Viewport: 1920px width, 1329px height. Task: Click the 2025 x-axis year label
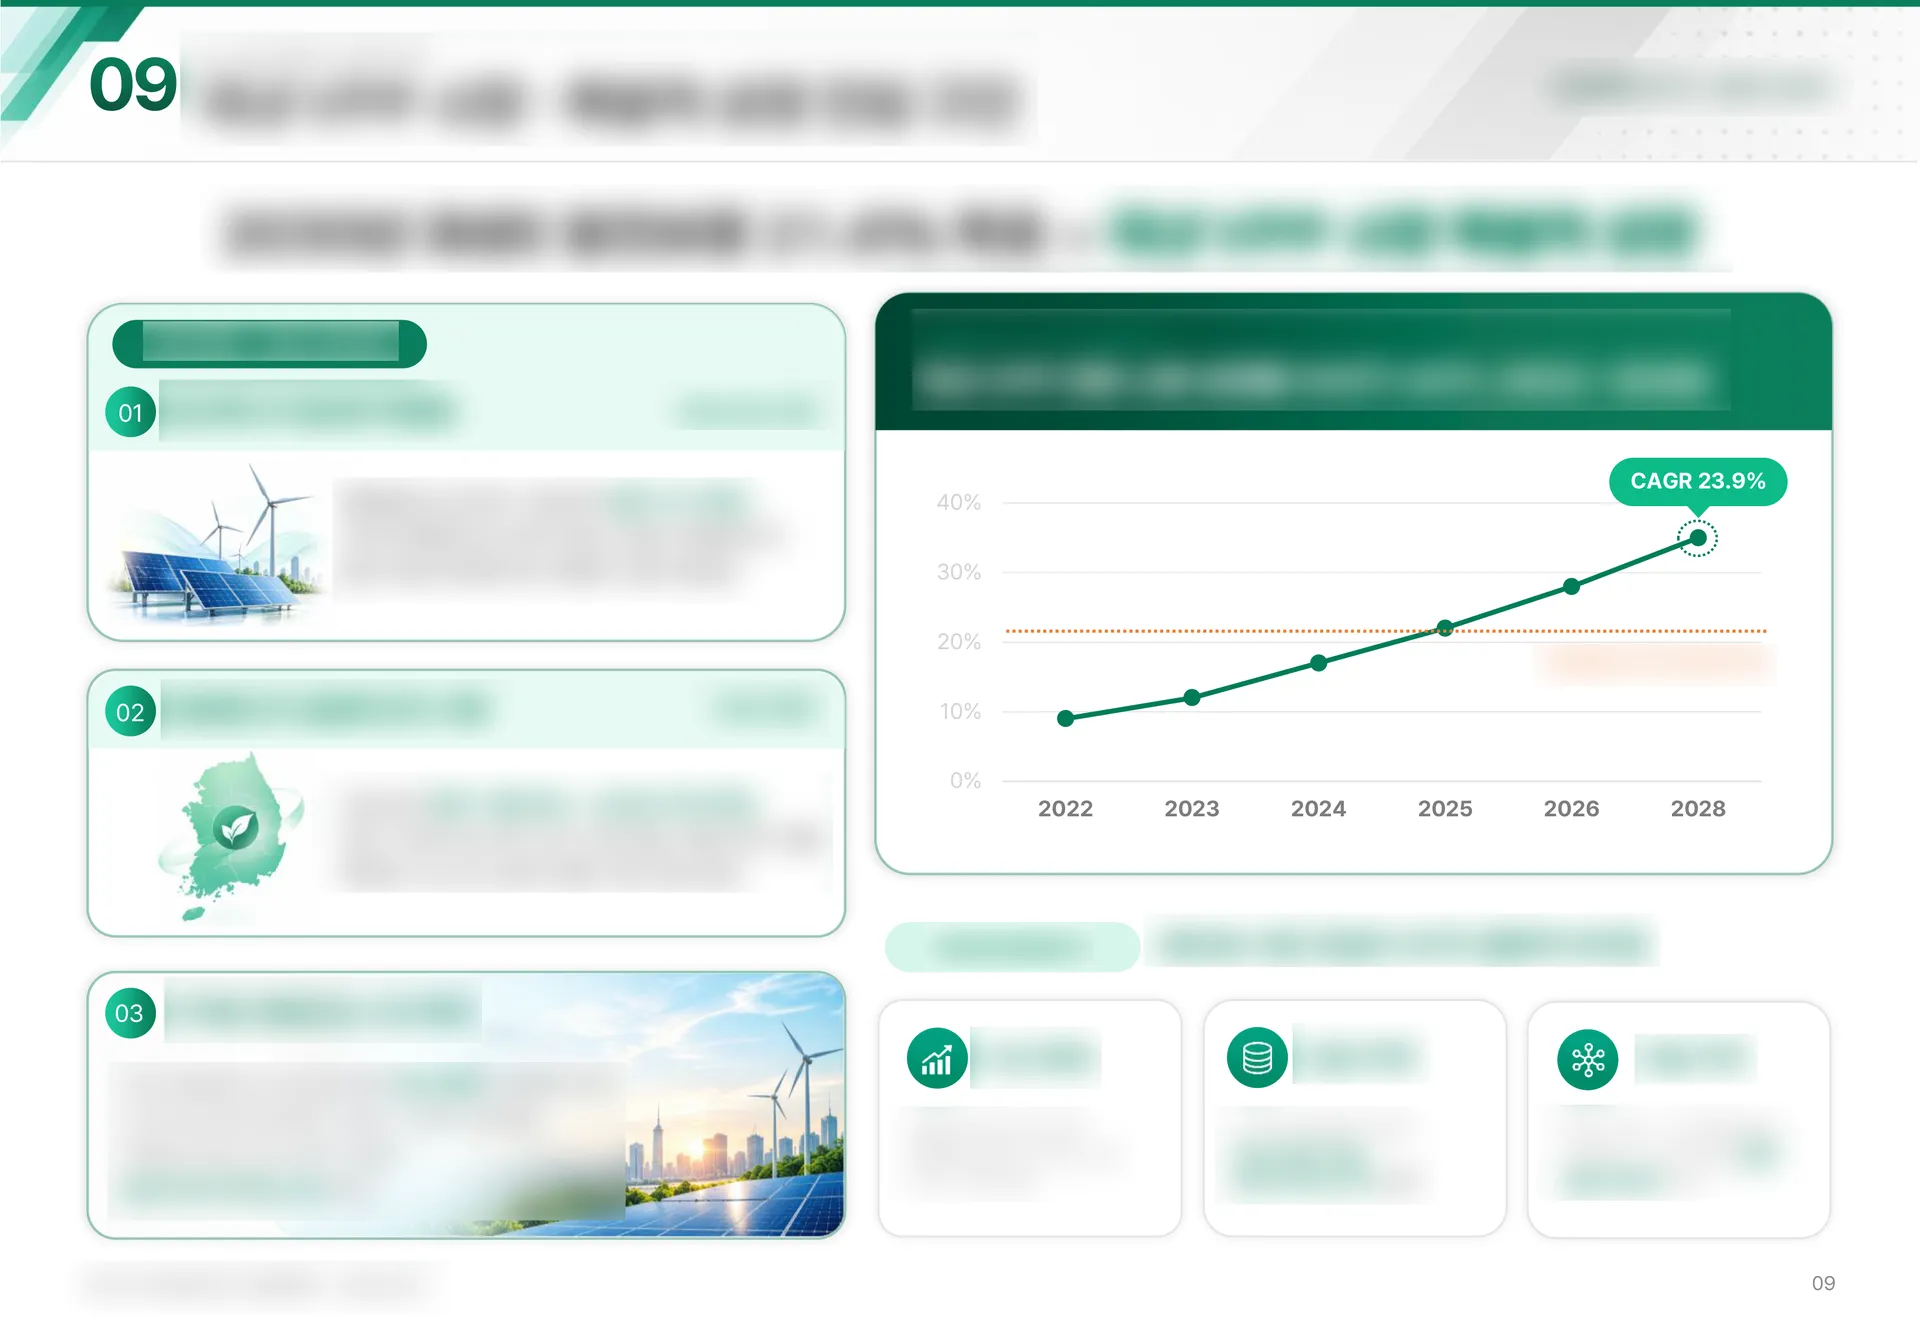coord(1445,809)
